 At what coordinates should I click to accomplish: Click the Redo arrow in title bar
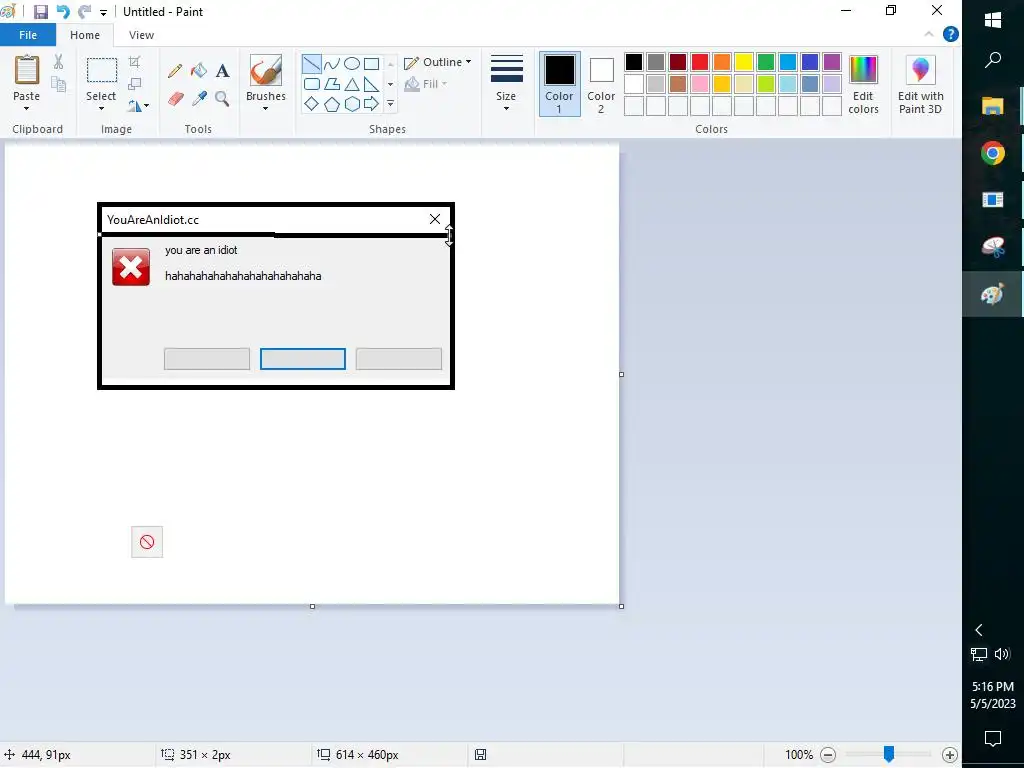[84, 12]
